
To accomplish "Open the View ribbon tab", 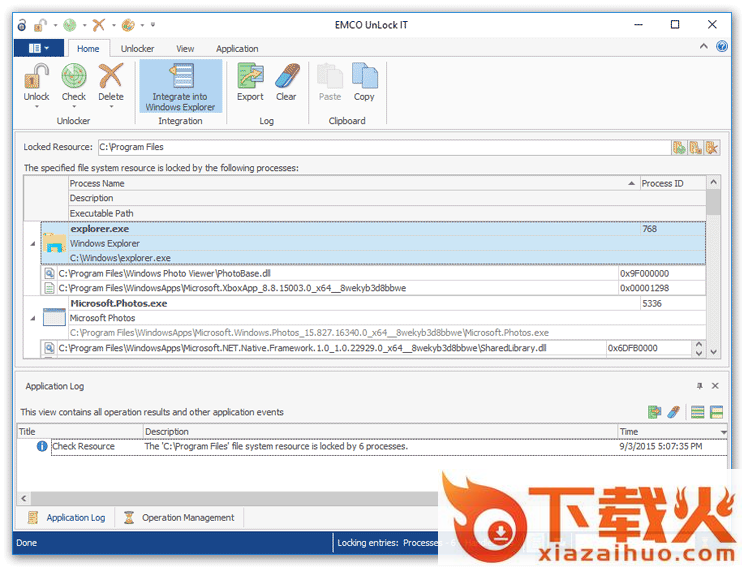I will click(185, 48).
